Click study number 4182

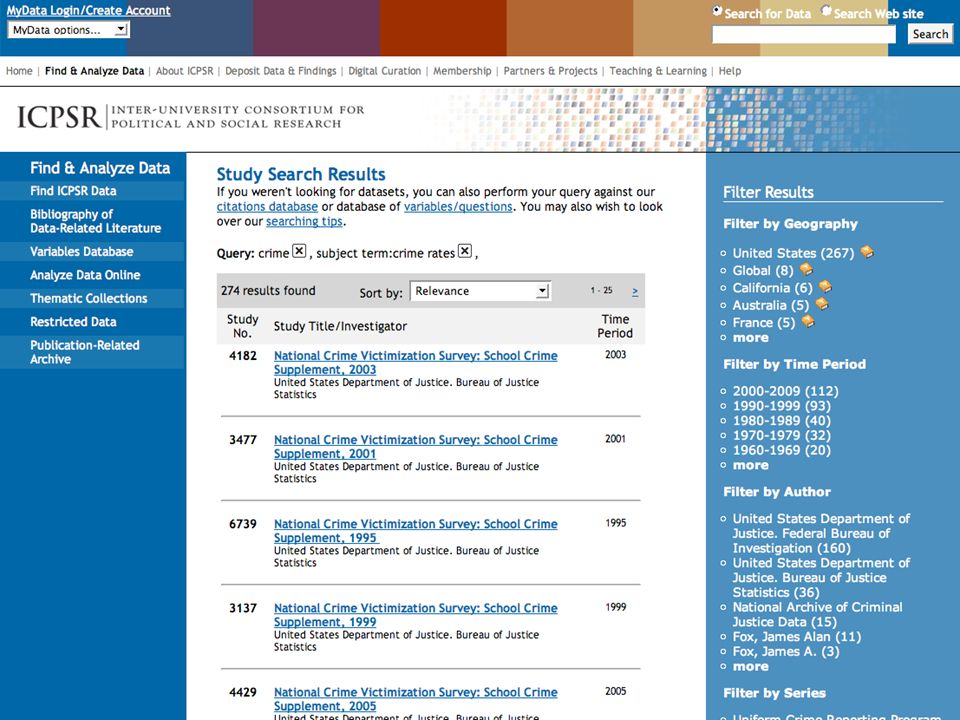click(243, 356)
